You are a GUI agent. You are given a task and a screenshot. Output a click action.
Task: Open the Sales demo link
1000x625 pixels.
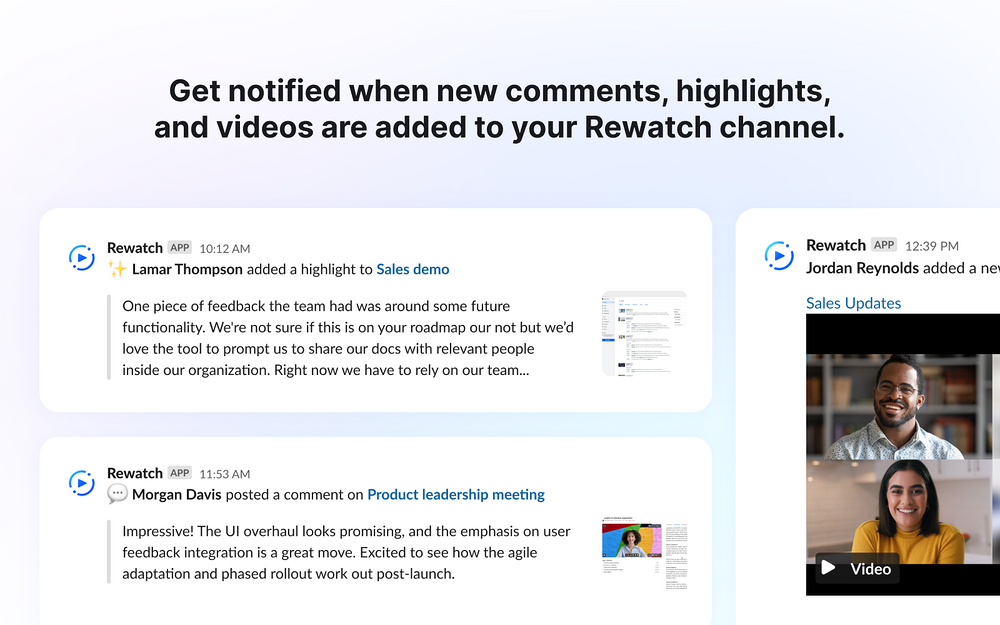pyautogui.click(x=413, y=269)
